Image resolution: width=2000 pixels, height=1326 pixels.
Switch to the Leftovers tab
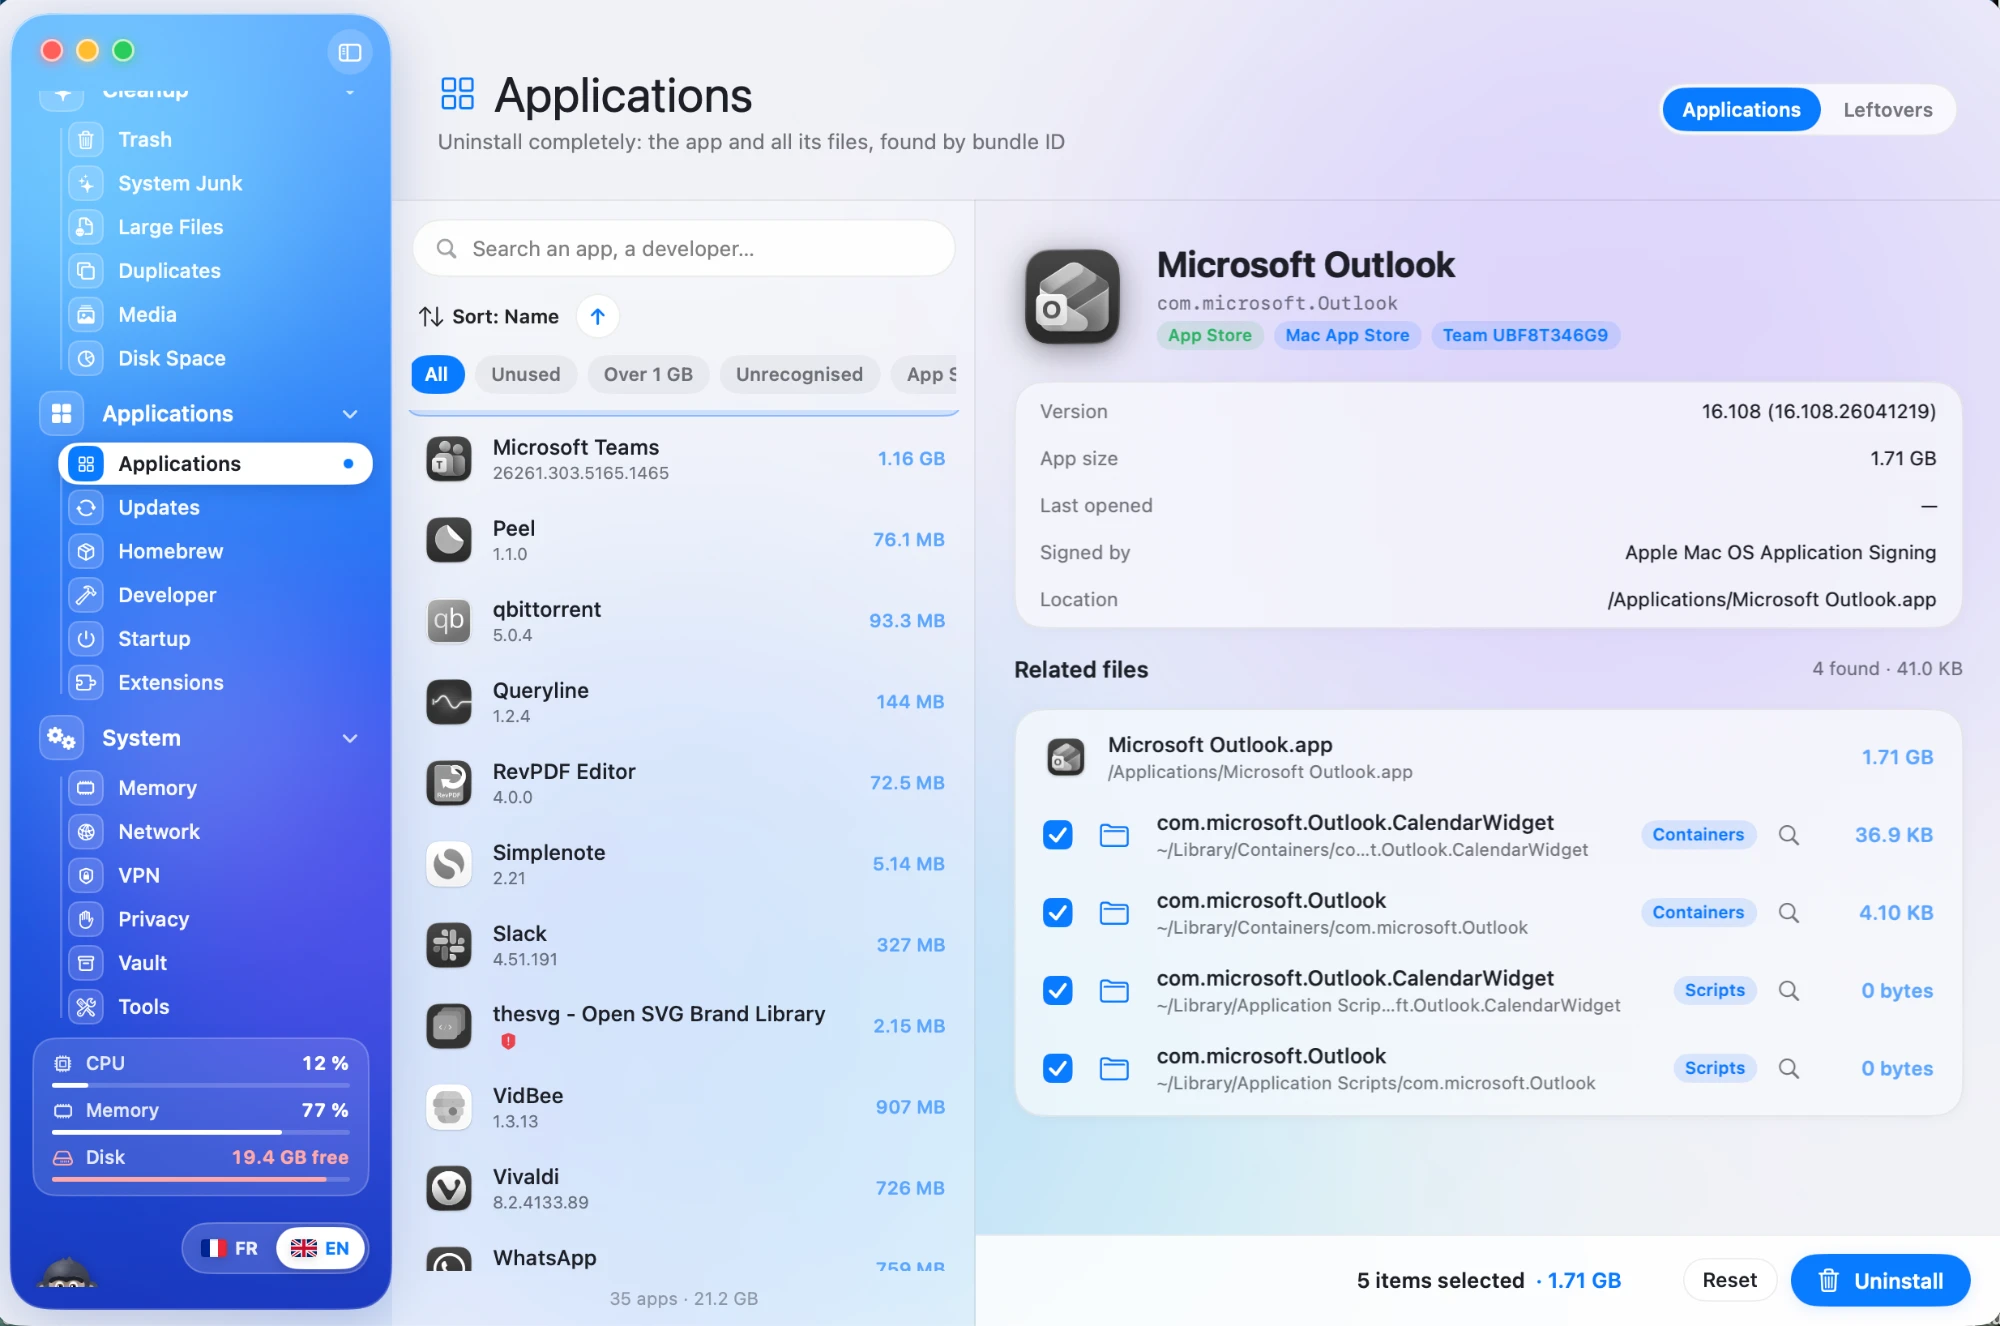[1888, 110]
